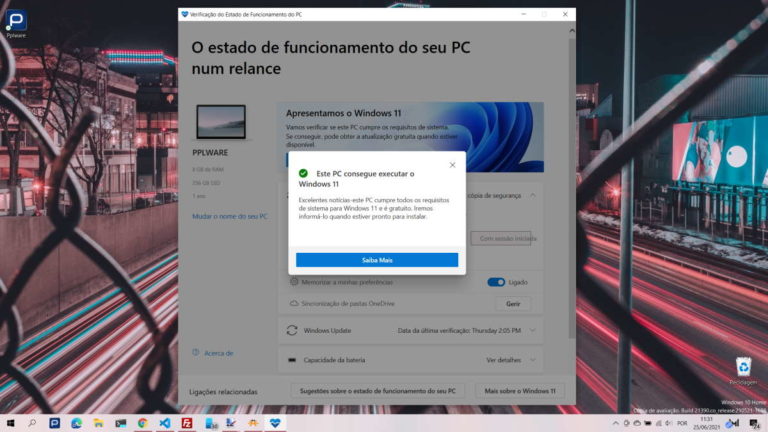Viewport: 768px width, 432px height.
Task: Click the Gerir button for OneDrive
Action: (512, 303)
